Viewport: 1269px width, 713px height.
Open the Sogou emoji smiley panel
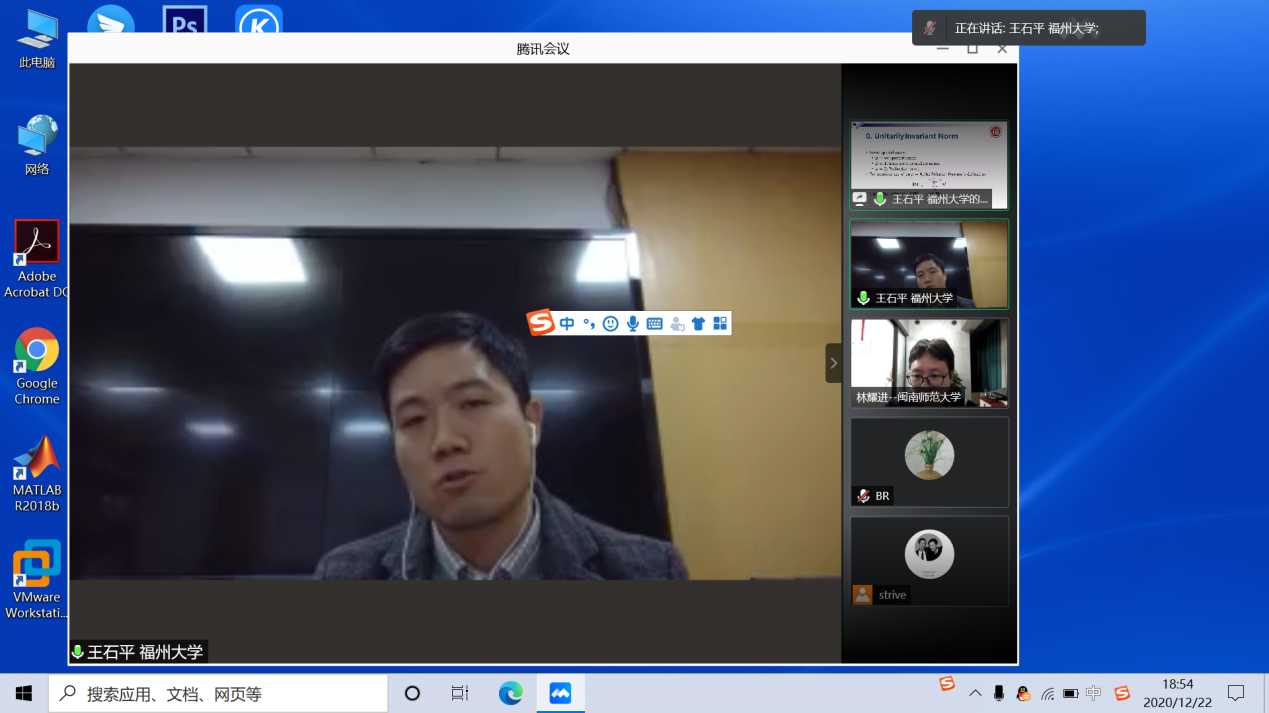coord(611,323)
